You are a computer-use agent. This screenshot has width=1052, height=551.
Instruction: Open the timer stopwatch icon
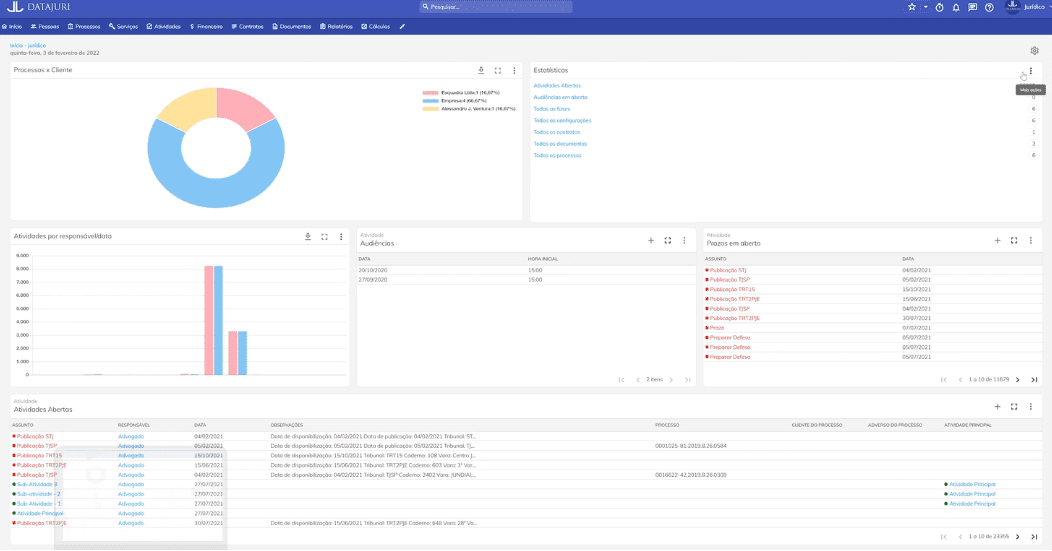[x=939, y=7]
